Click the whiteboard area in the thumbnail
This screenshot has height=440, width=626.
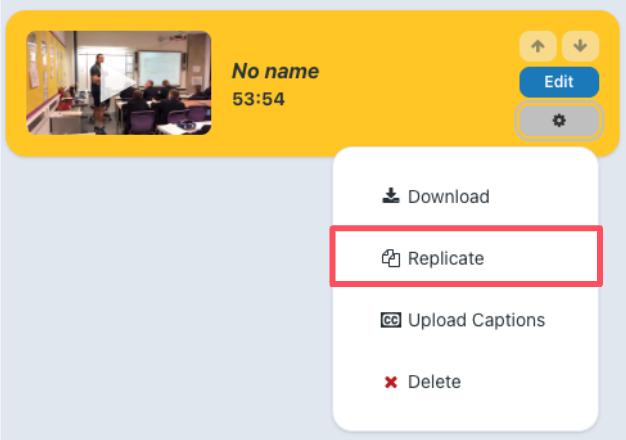[x=160, y=68]
